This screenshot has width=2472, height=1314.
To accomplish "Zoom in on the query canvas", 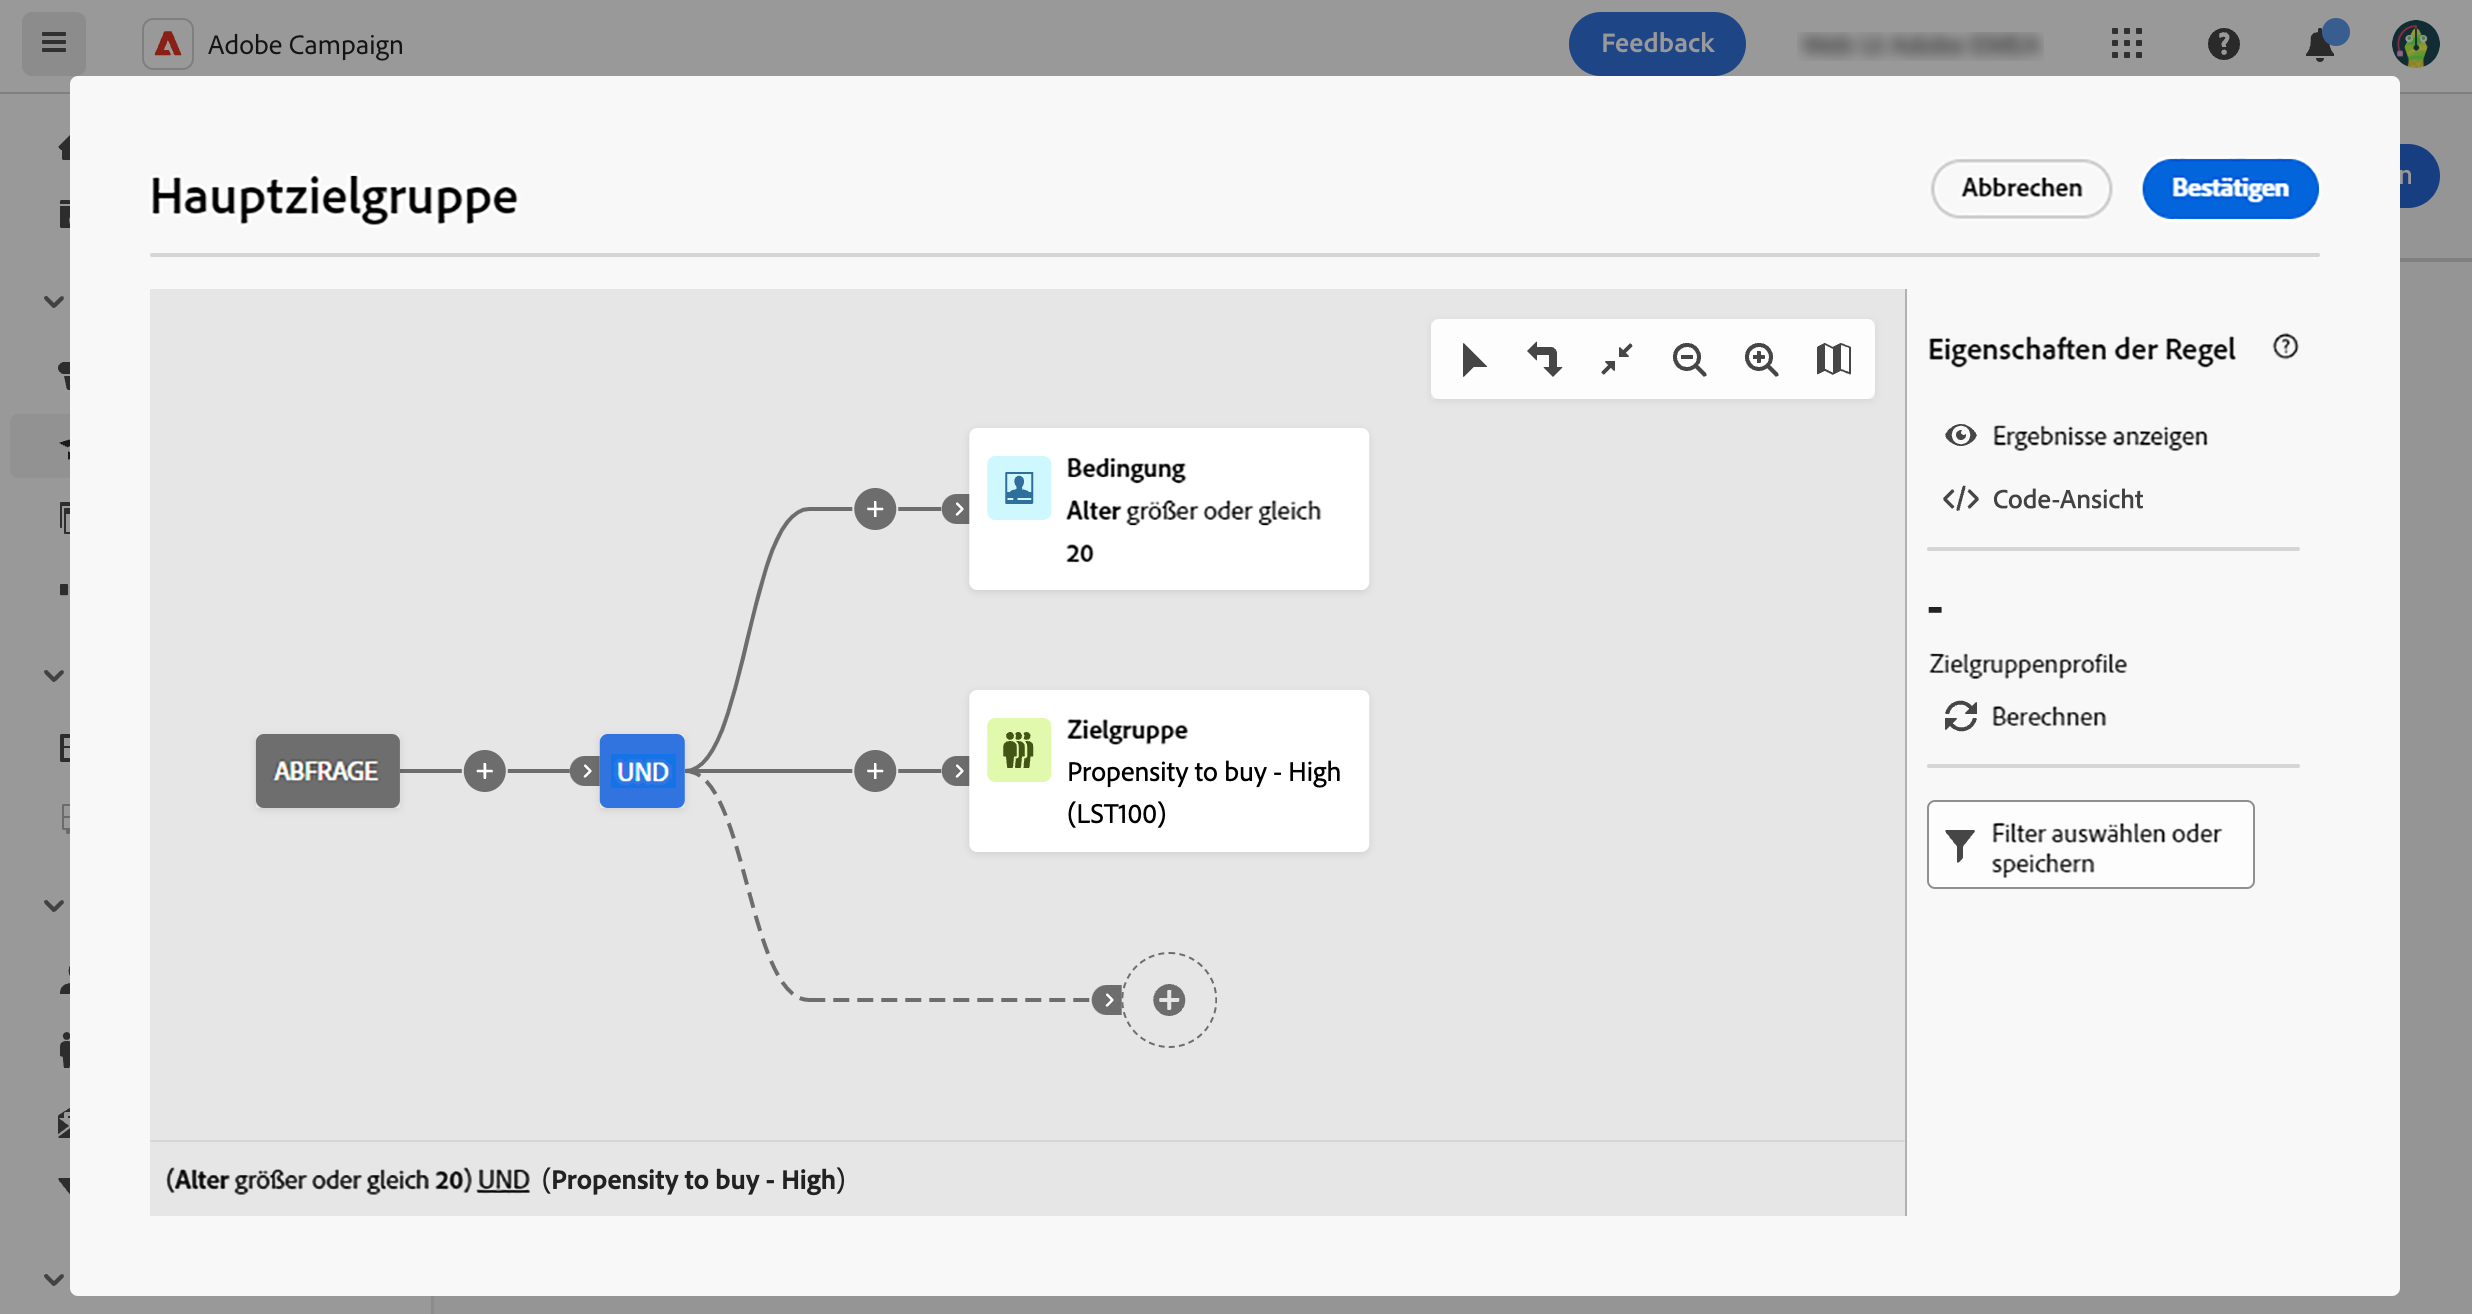I will [x=1761, y=359].
